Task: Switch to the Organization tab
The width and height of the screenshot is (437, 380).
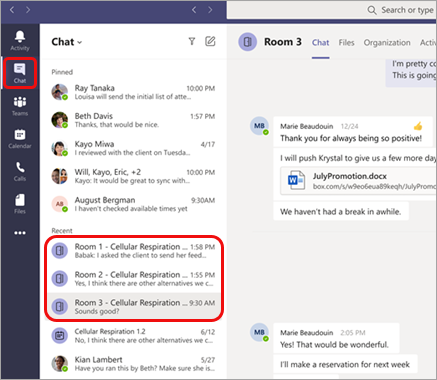Action: coord(387,43)
